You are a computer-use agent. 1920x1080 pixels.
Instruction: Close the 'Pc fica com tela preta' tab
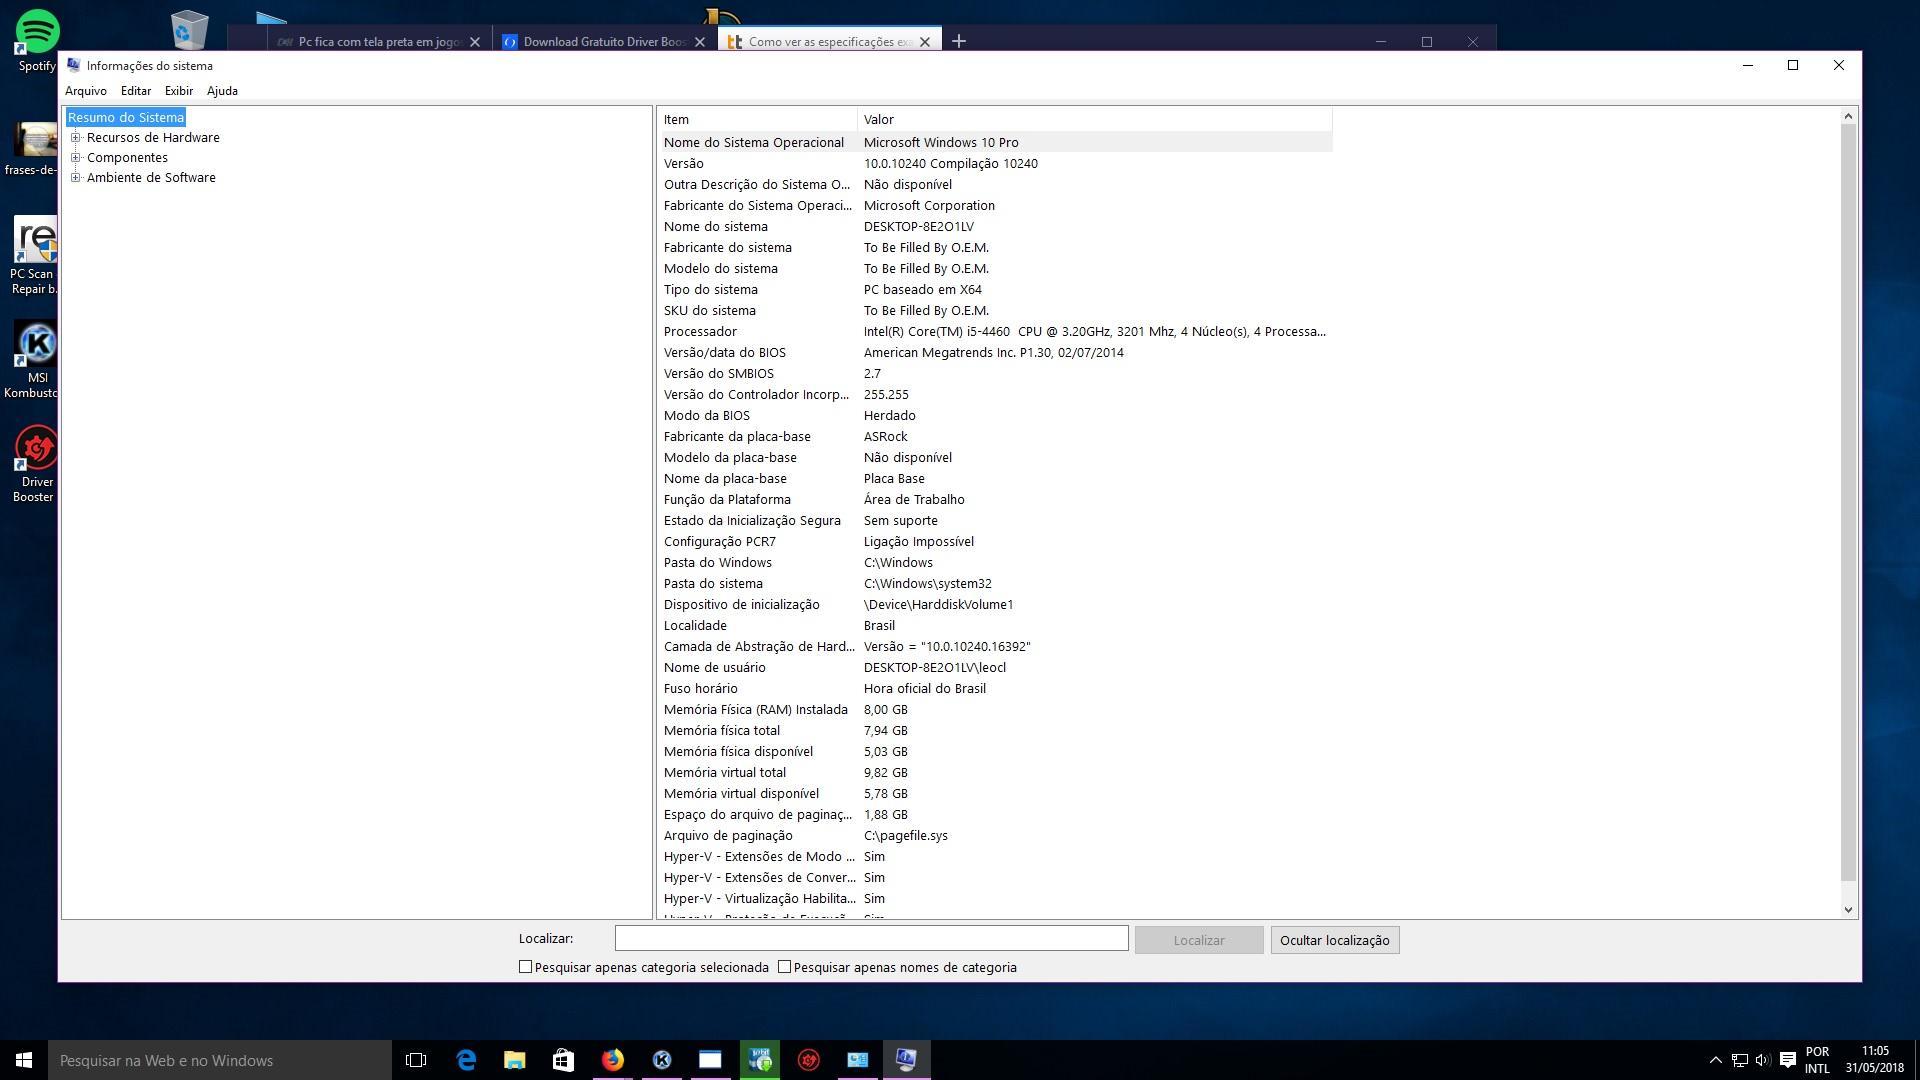tap(475, 42)
